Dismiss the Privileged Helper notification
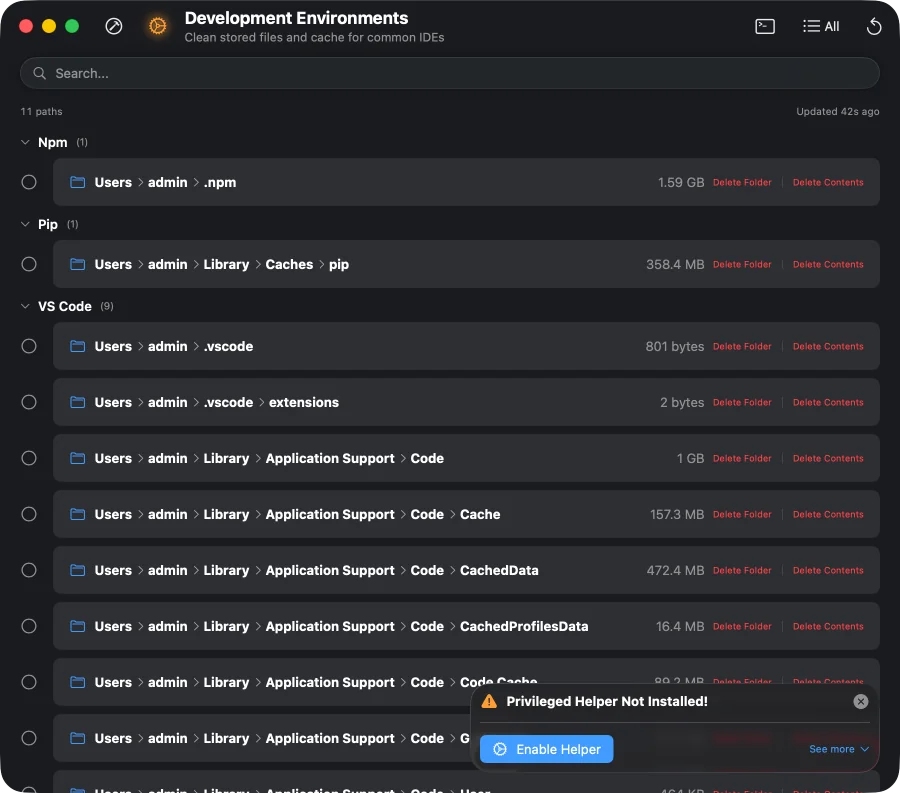Viewport: 900px width, 793px height. pos(860,701)
